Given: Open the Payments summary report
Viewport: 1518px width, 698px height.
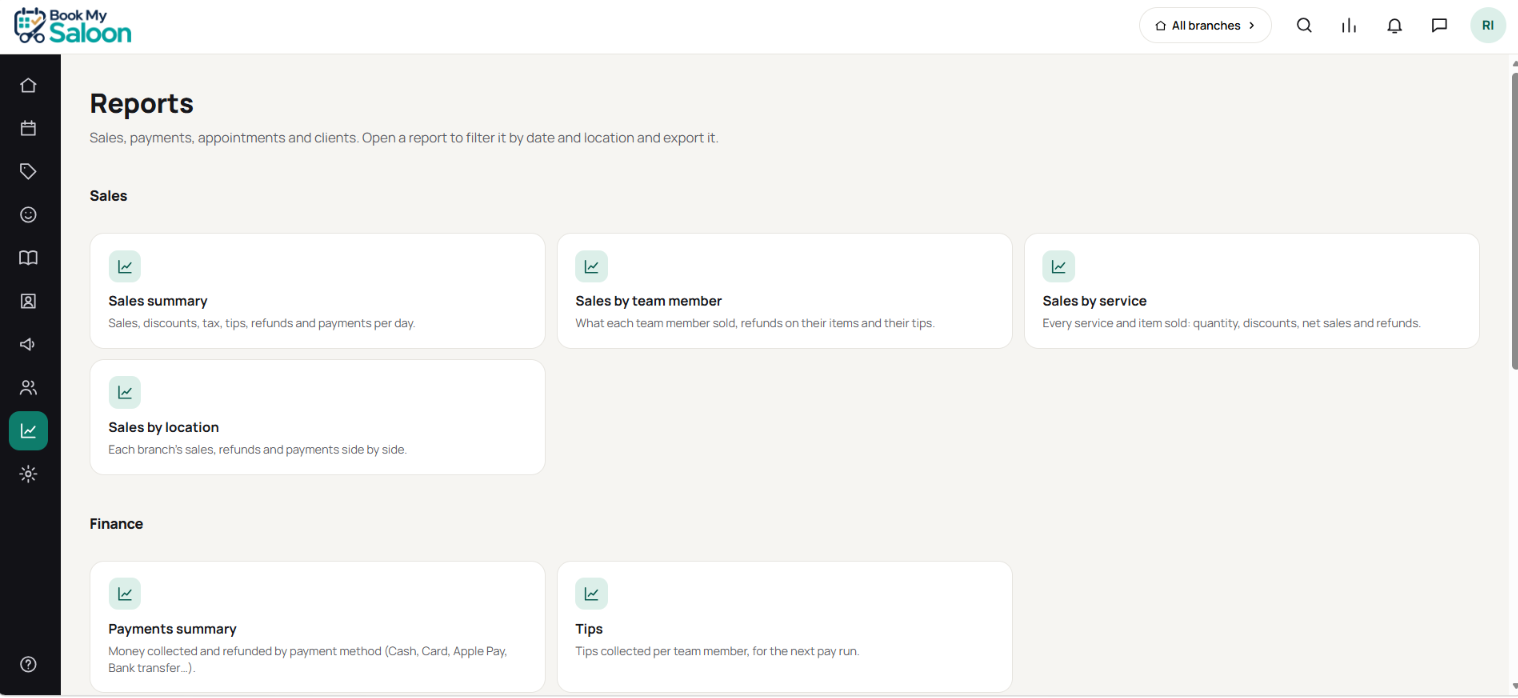Looking at the screenshot, I should point(317,627).
